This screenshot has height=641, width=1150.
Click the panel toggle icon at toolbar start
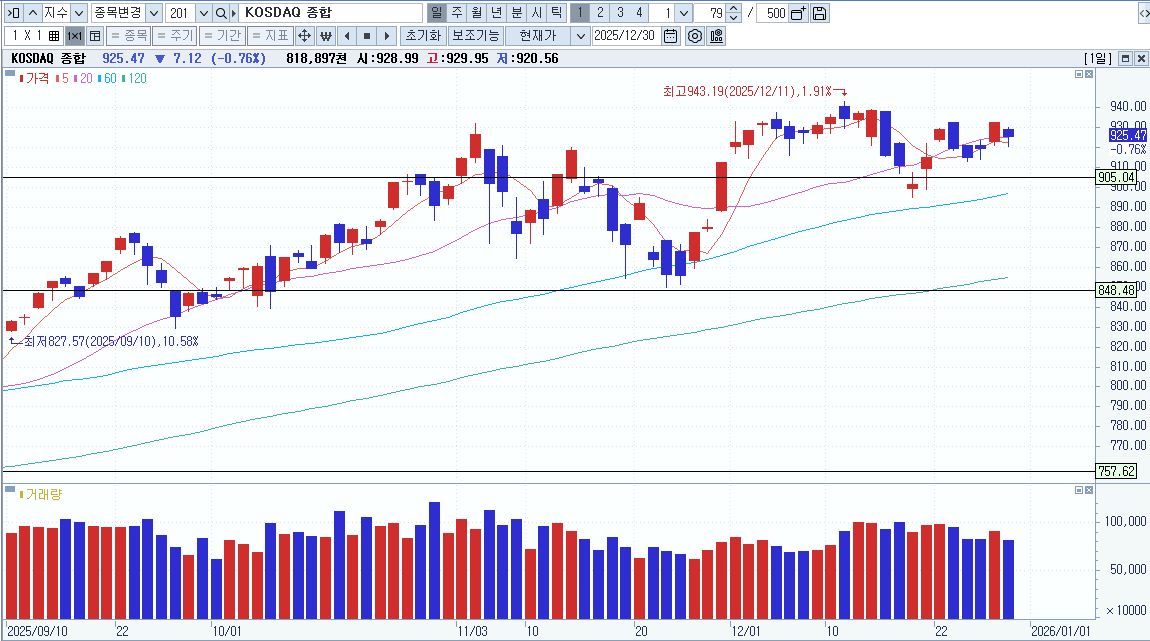tap(13, 13)
